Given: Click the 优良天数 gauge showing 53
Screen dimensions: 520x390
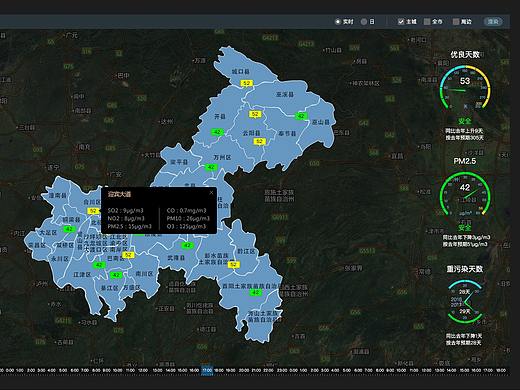Looking at the screenshot, I should point(465,87).
